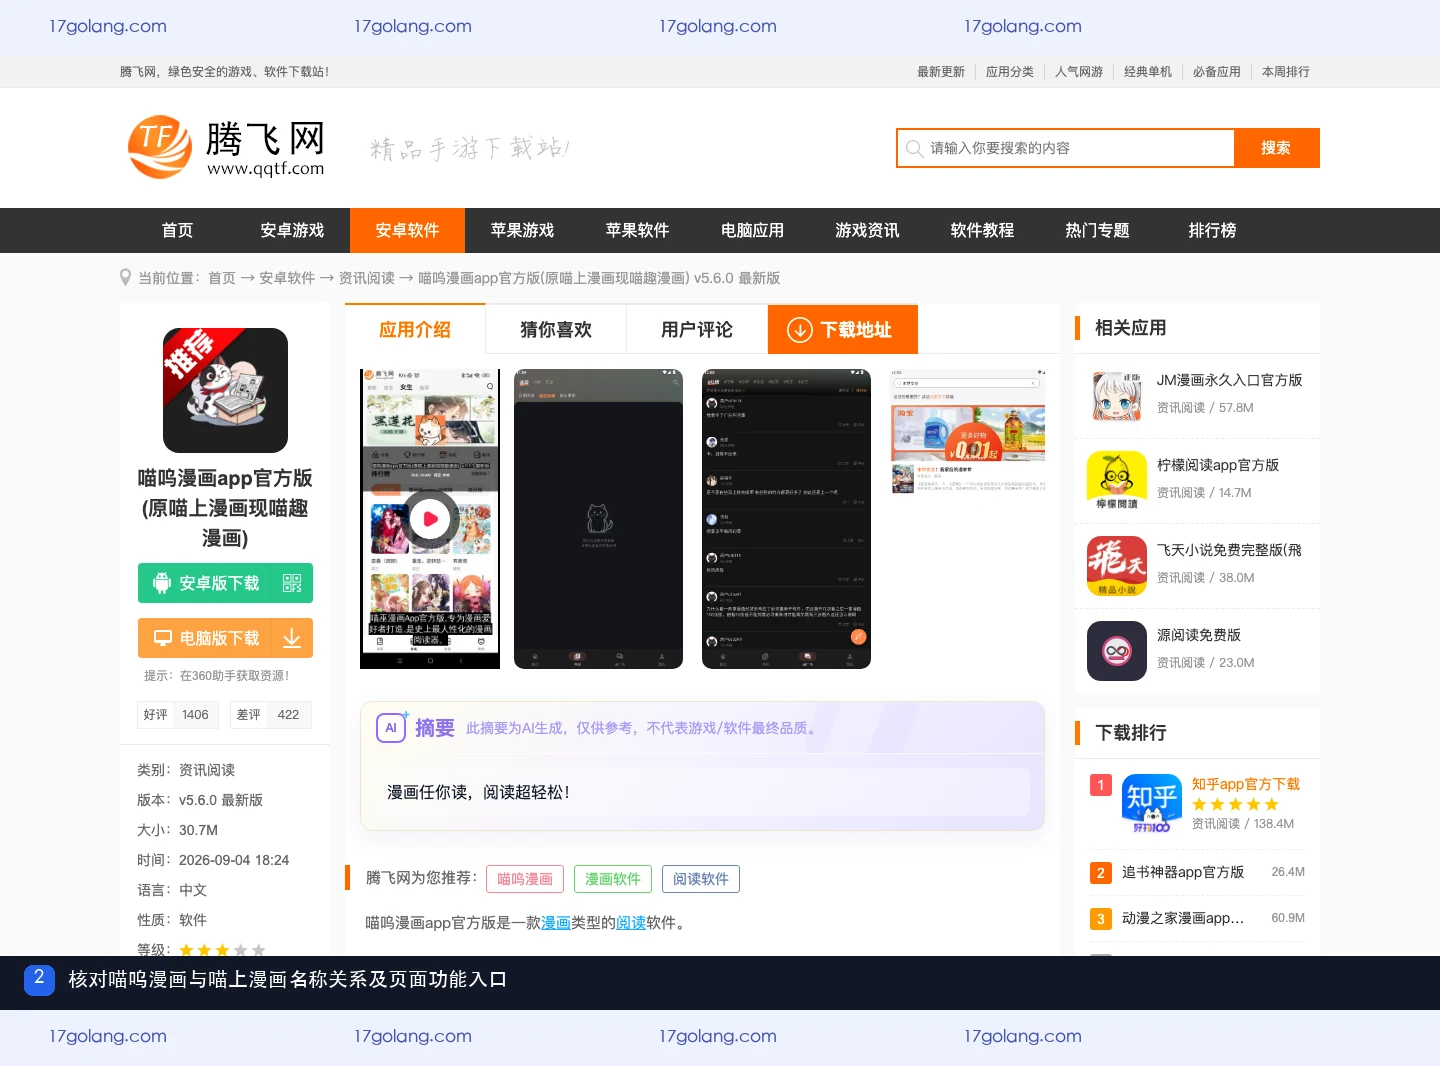Open 柠檬阅读 app icon
The width and height of the screenshot is (1440, 1066).
(x=1117, y=481)
